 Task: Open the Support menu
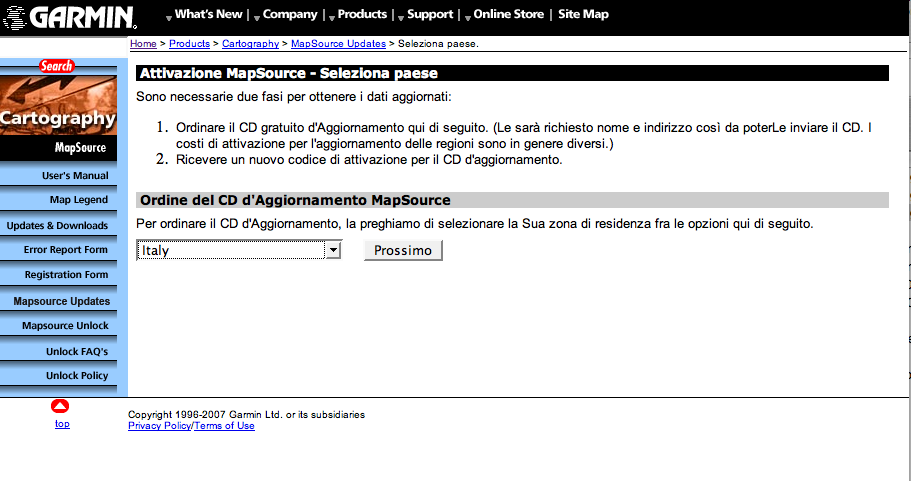pos(430,15)
